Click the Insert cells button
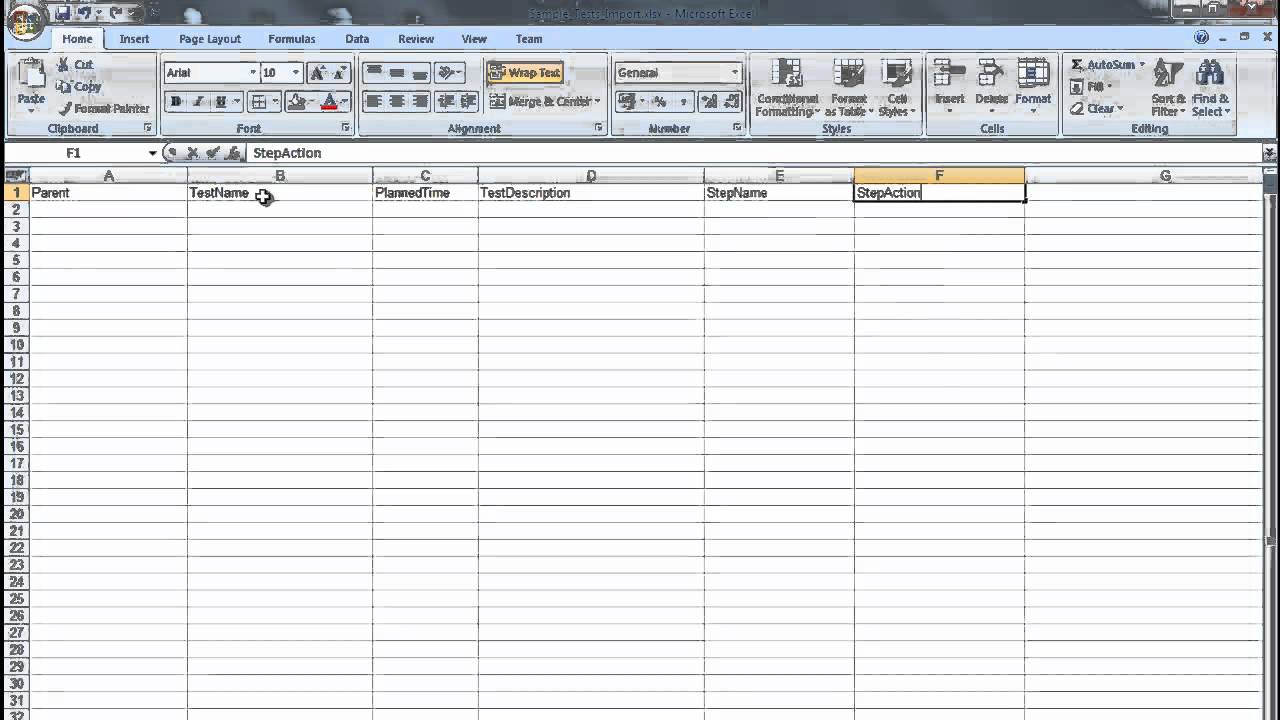 pyautogui.click(x=949, y=87)
